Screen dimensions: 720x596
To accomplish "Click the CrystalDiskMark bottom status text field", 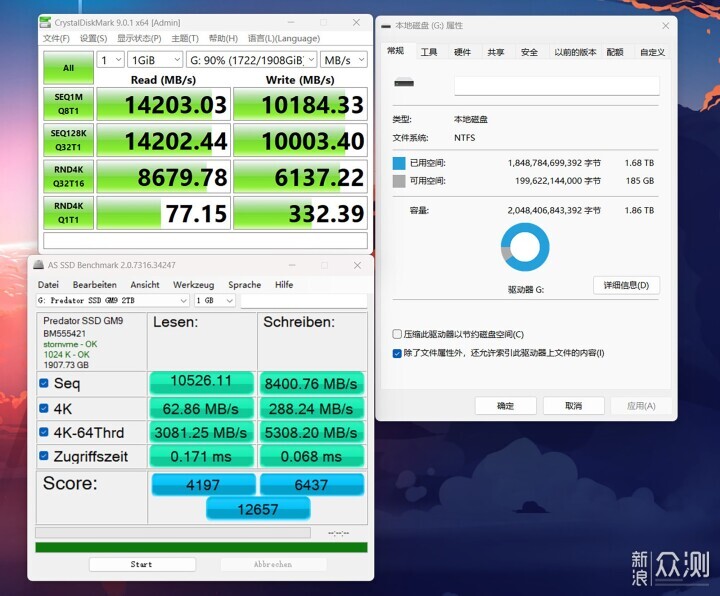I will tap(205, 240).
